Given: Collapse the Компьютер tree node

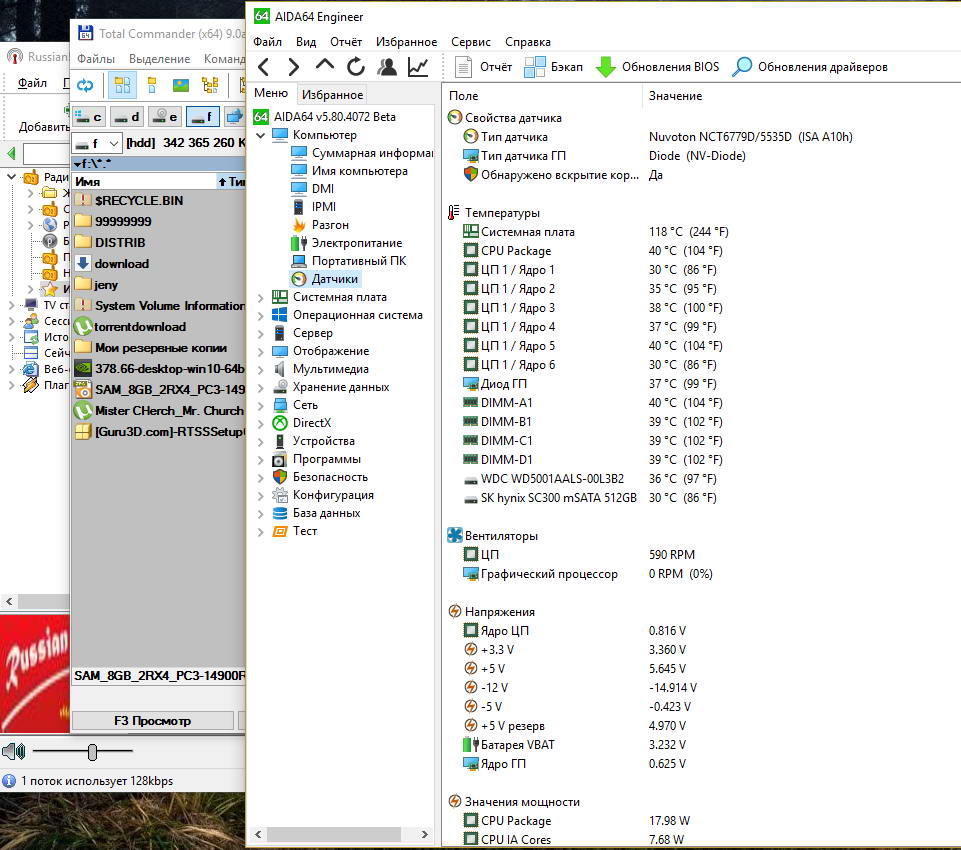Looking at the screenshot, I should [260, 135].
